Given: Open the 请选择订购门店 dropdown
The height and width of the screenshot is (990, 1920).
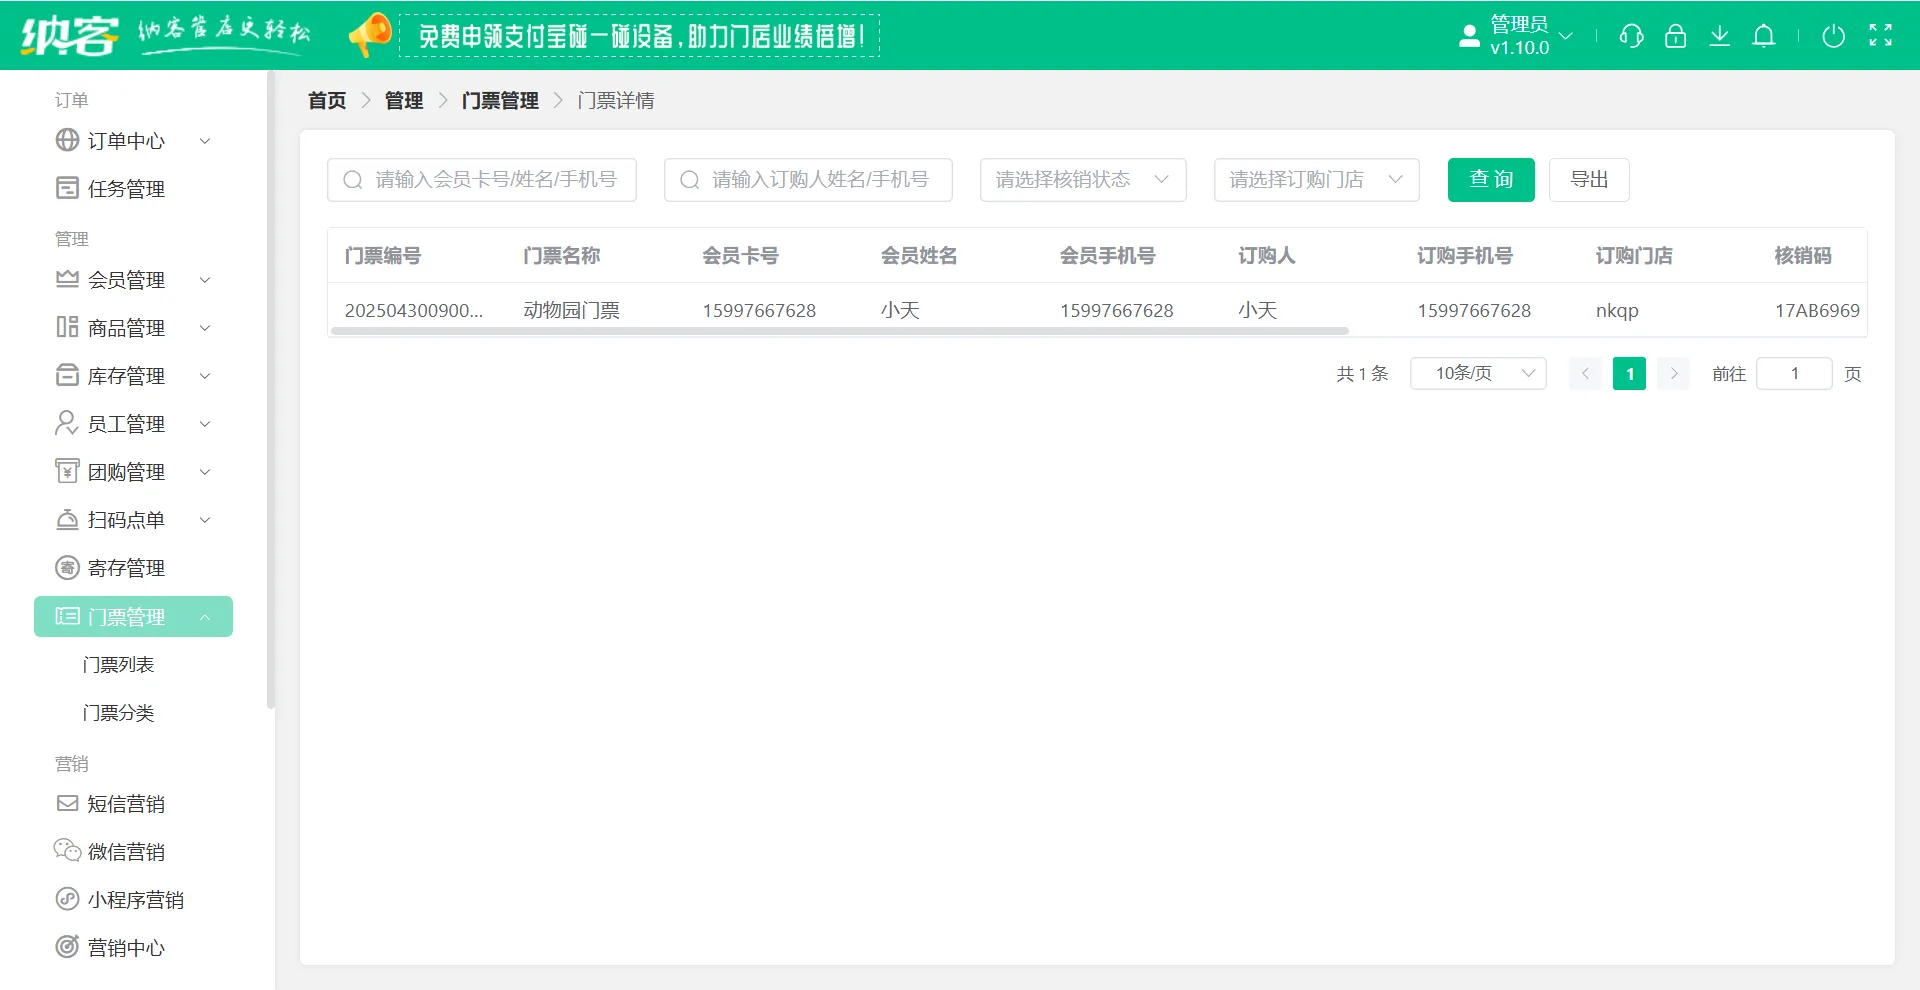Looking at the screenshot, I should 1317,180.
